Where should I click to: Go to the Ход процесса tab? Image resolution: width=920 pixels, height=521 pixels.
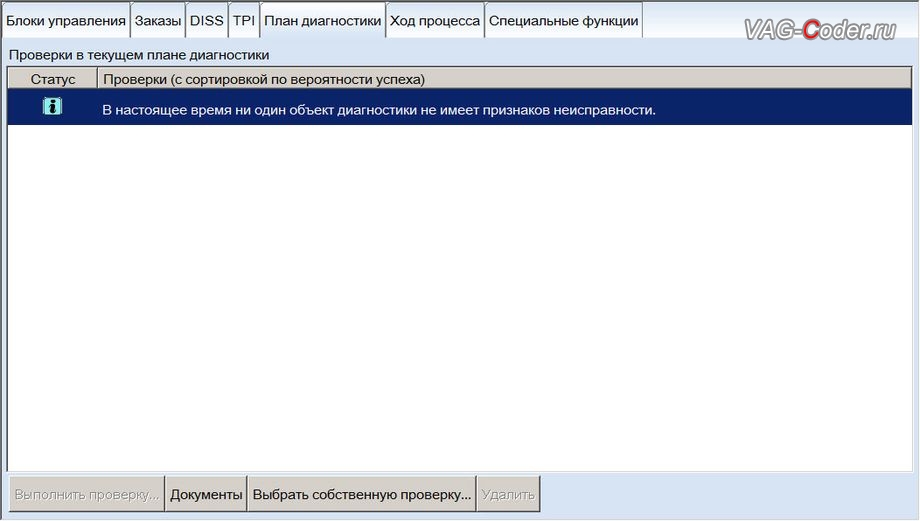pos(435,21)
